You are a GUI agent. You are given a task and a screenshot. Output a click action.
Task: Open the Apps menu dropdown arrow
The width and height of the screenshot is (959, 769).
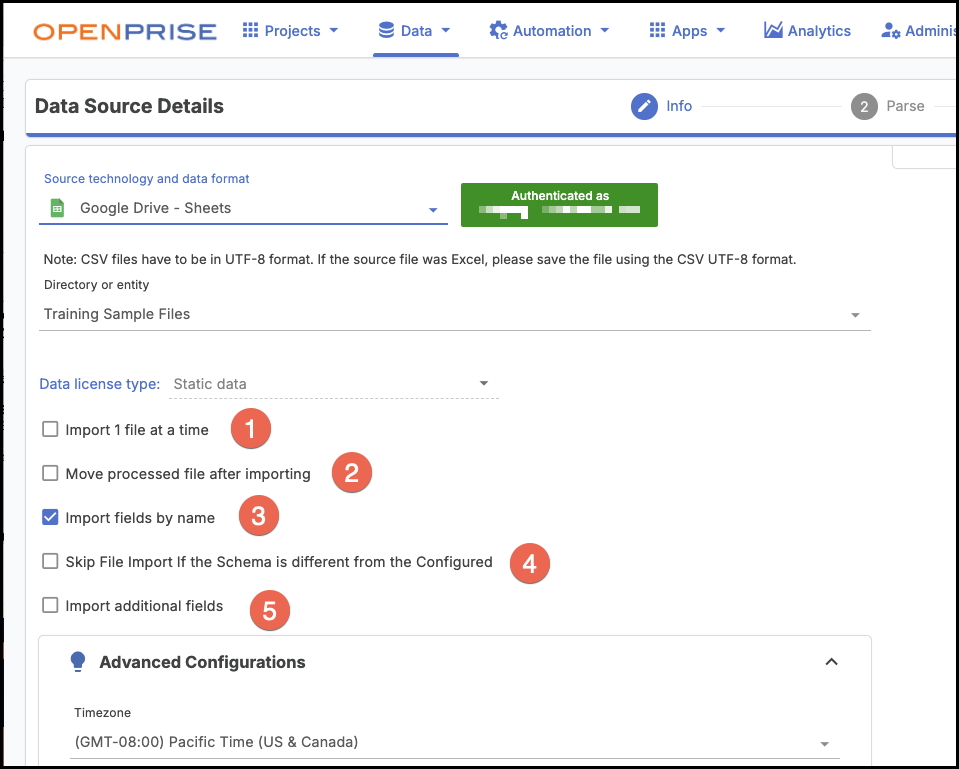click(720, 31)
